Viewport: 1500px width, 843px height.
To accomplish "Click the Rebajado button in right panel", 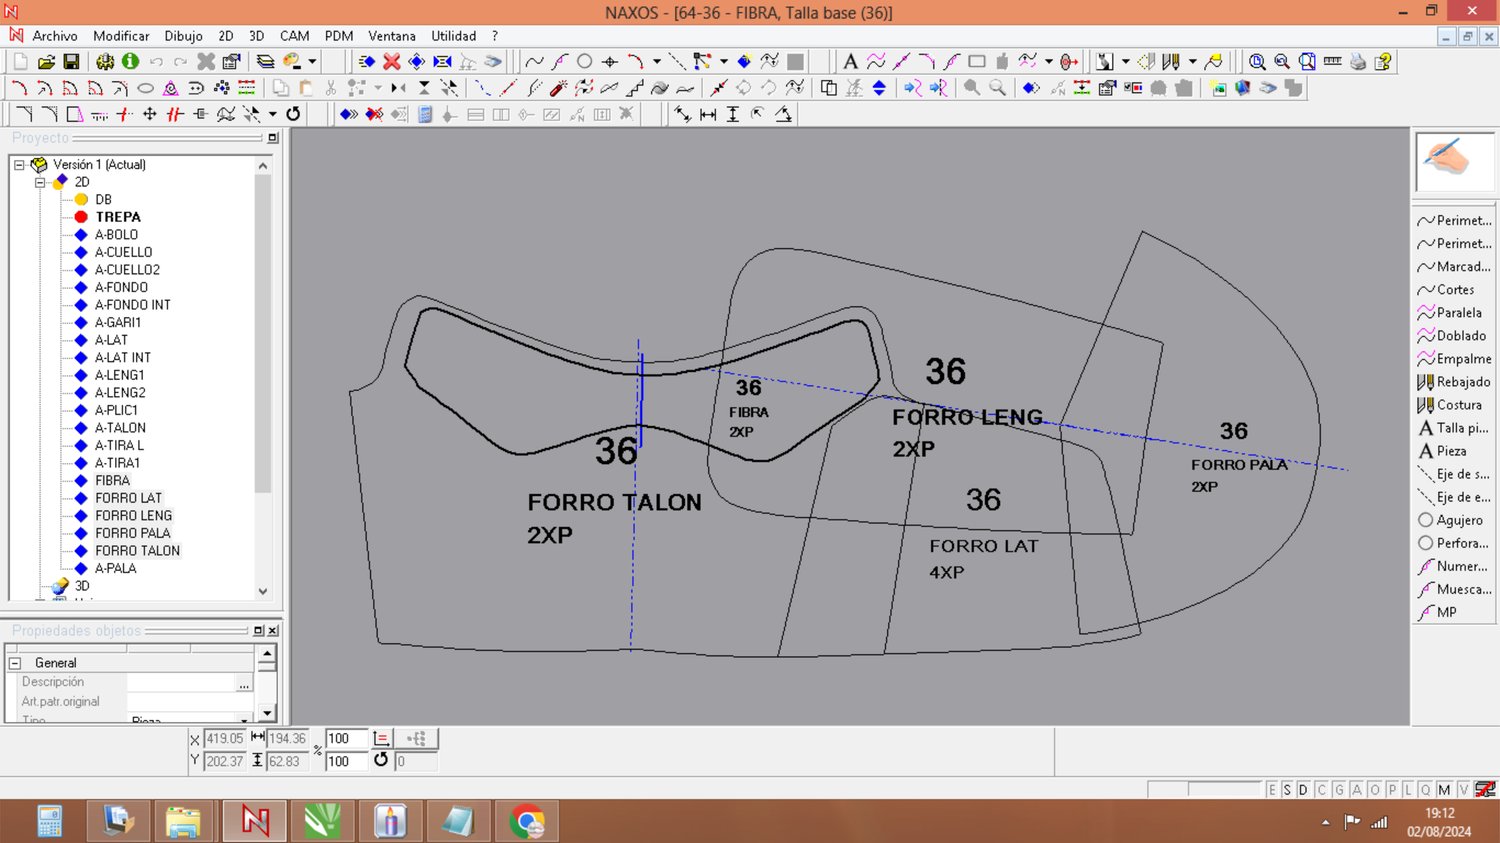I will 1454,382.
